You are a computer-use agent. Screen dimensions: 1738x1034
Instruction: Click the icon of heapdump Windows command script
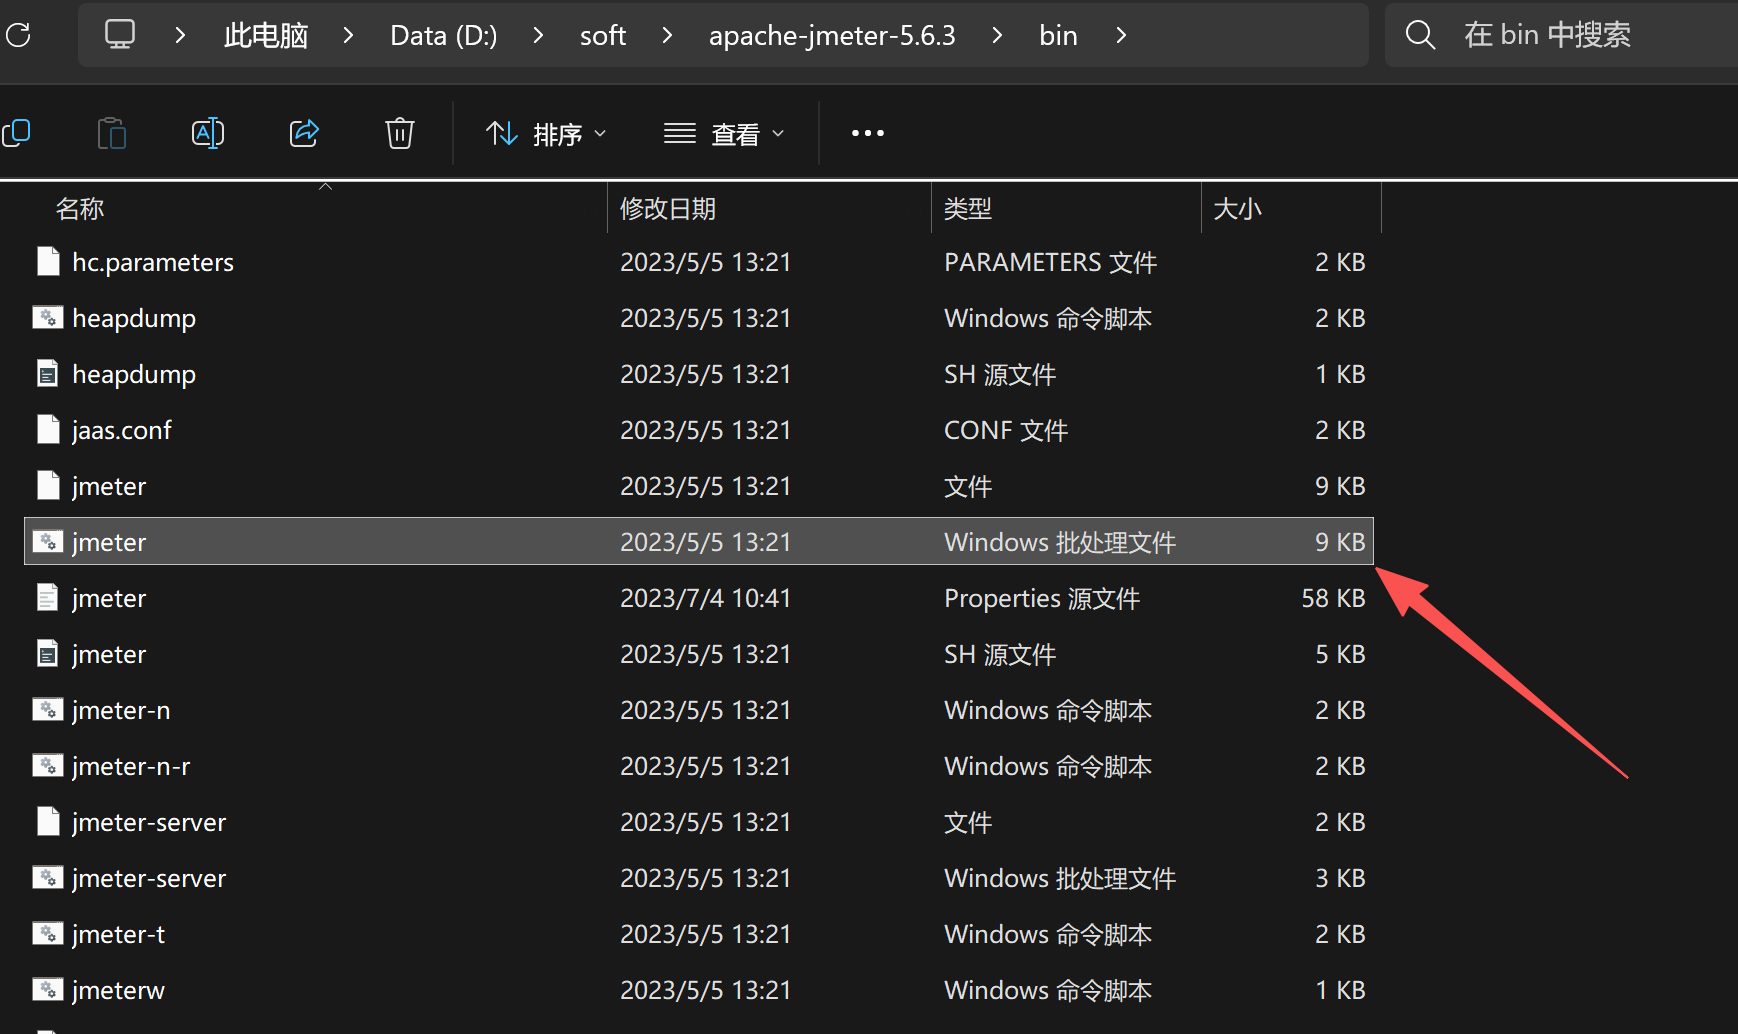point(48,317)
